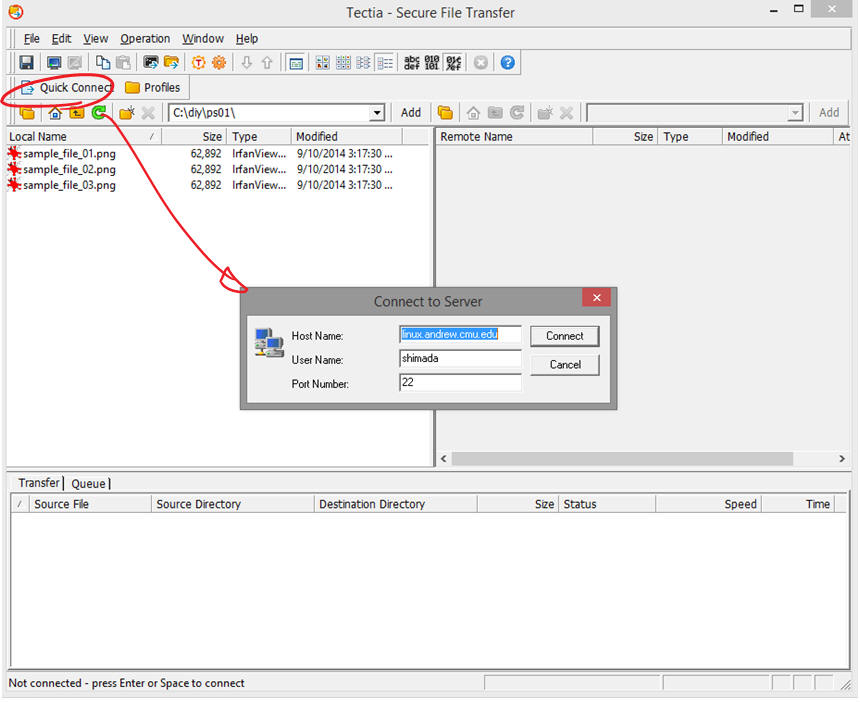Image resolution: width=860 pixels, height=702 pixels.
Task: Click the remote pane right scroll arrow
Action: click(x=842, y=458)
